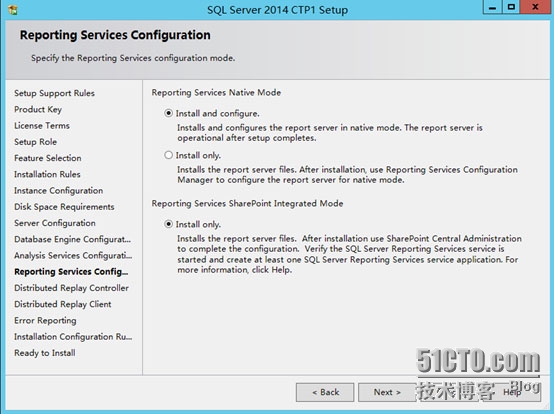Viewport: 554px width, 414px height.
Task: Open Disk Space Requirements step
Action: click(64, 207)
